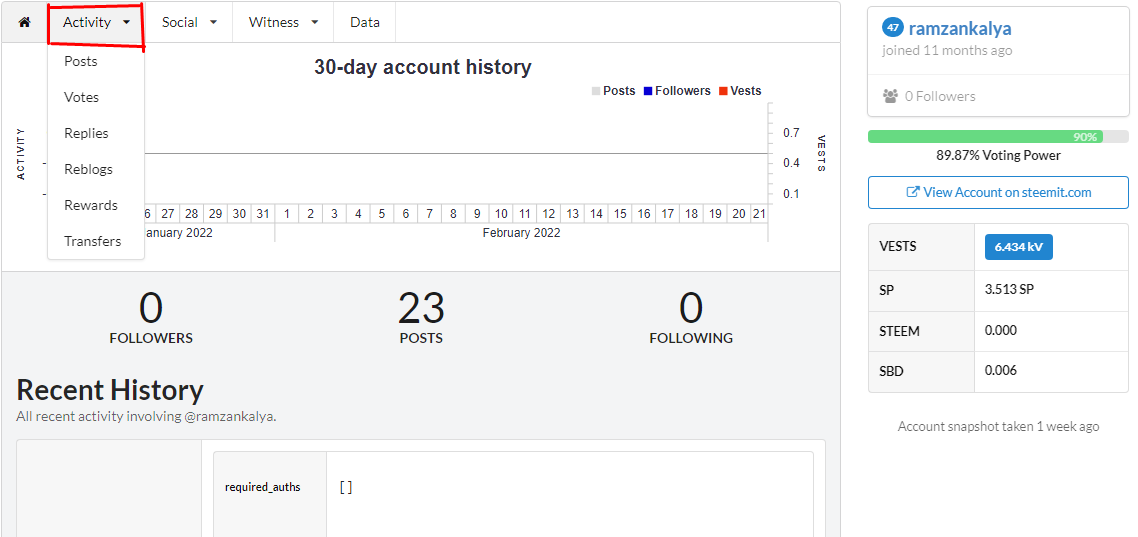Click the followers group icon
Viewport: 1138px width, 537px height.
(891, 96)
